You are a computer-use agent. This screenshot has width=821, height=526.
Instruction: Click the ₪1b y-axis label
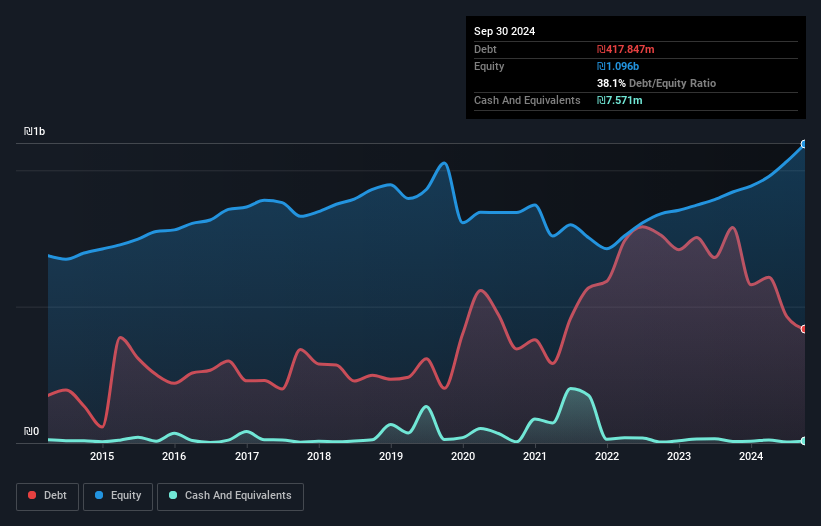coord(35,132)
